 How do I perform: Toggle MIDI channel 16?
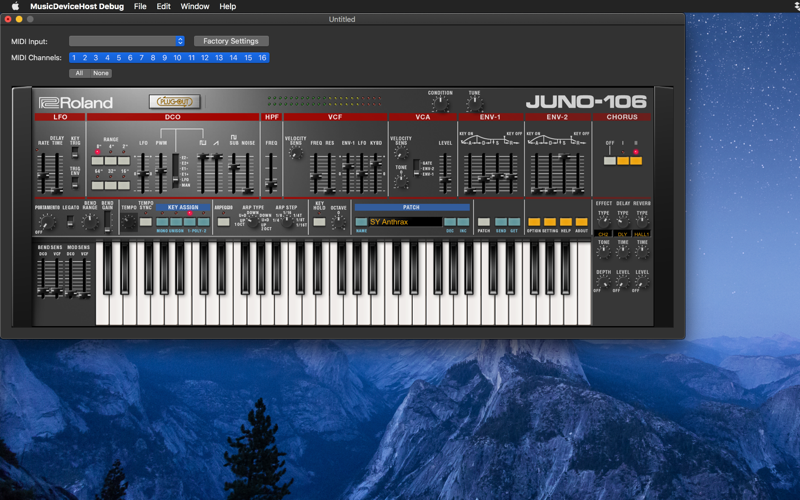pyautogui.click(x=262, y=58)
